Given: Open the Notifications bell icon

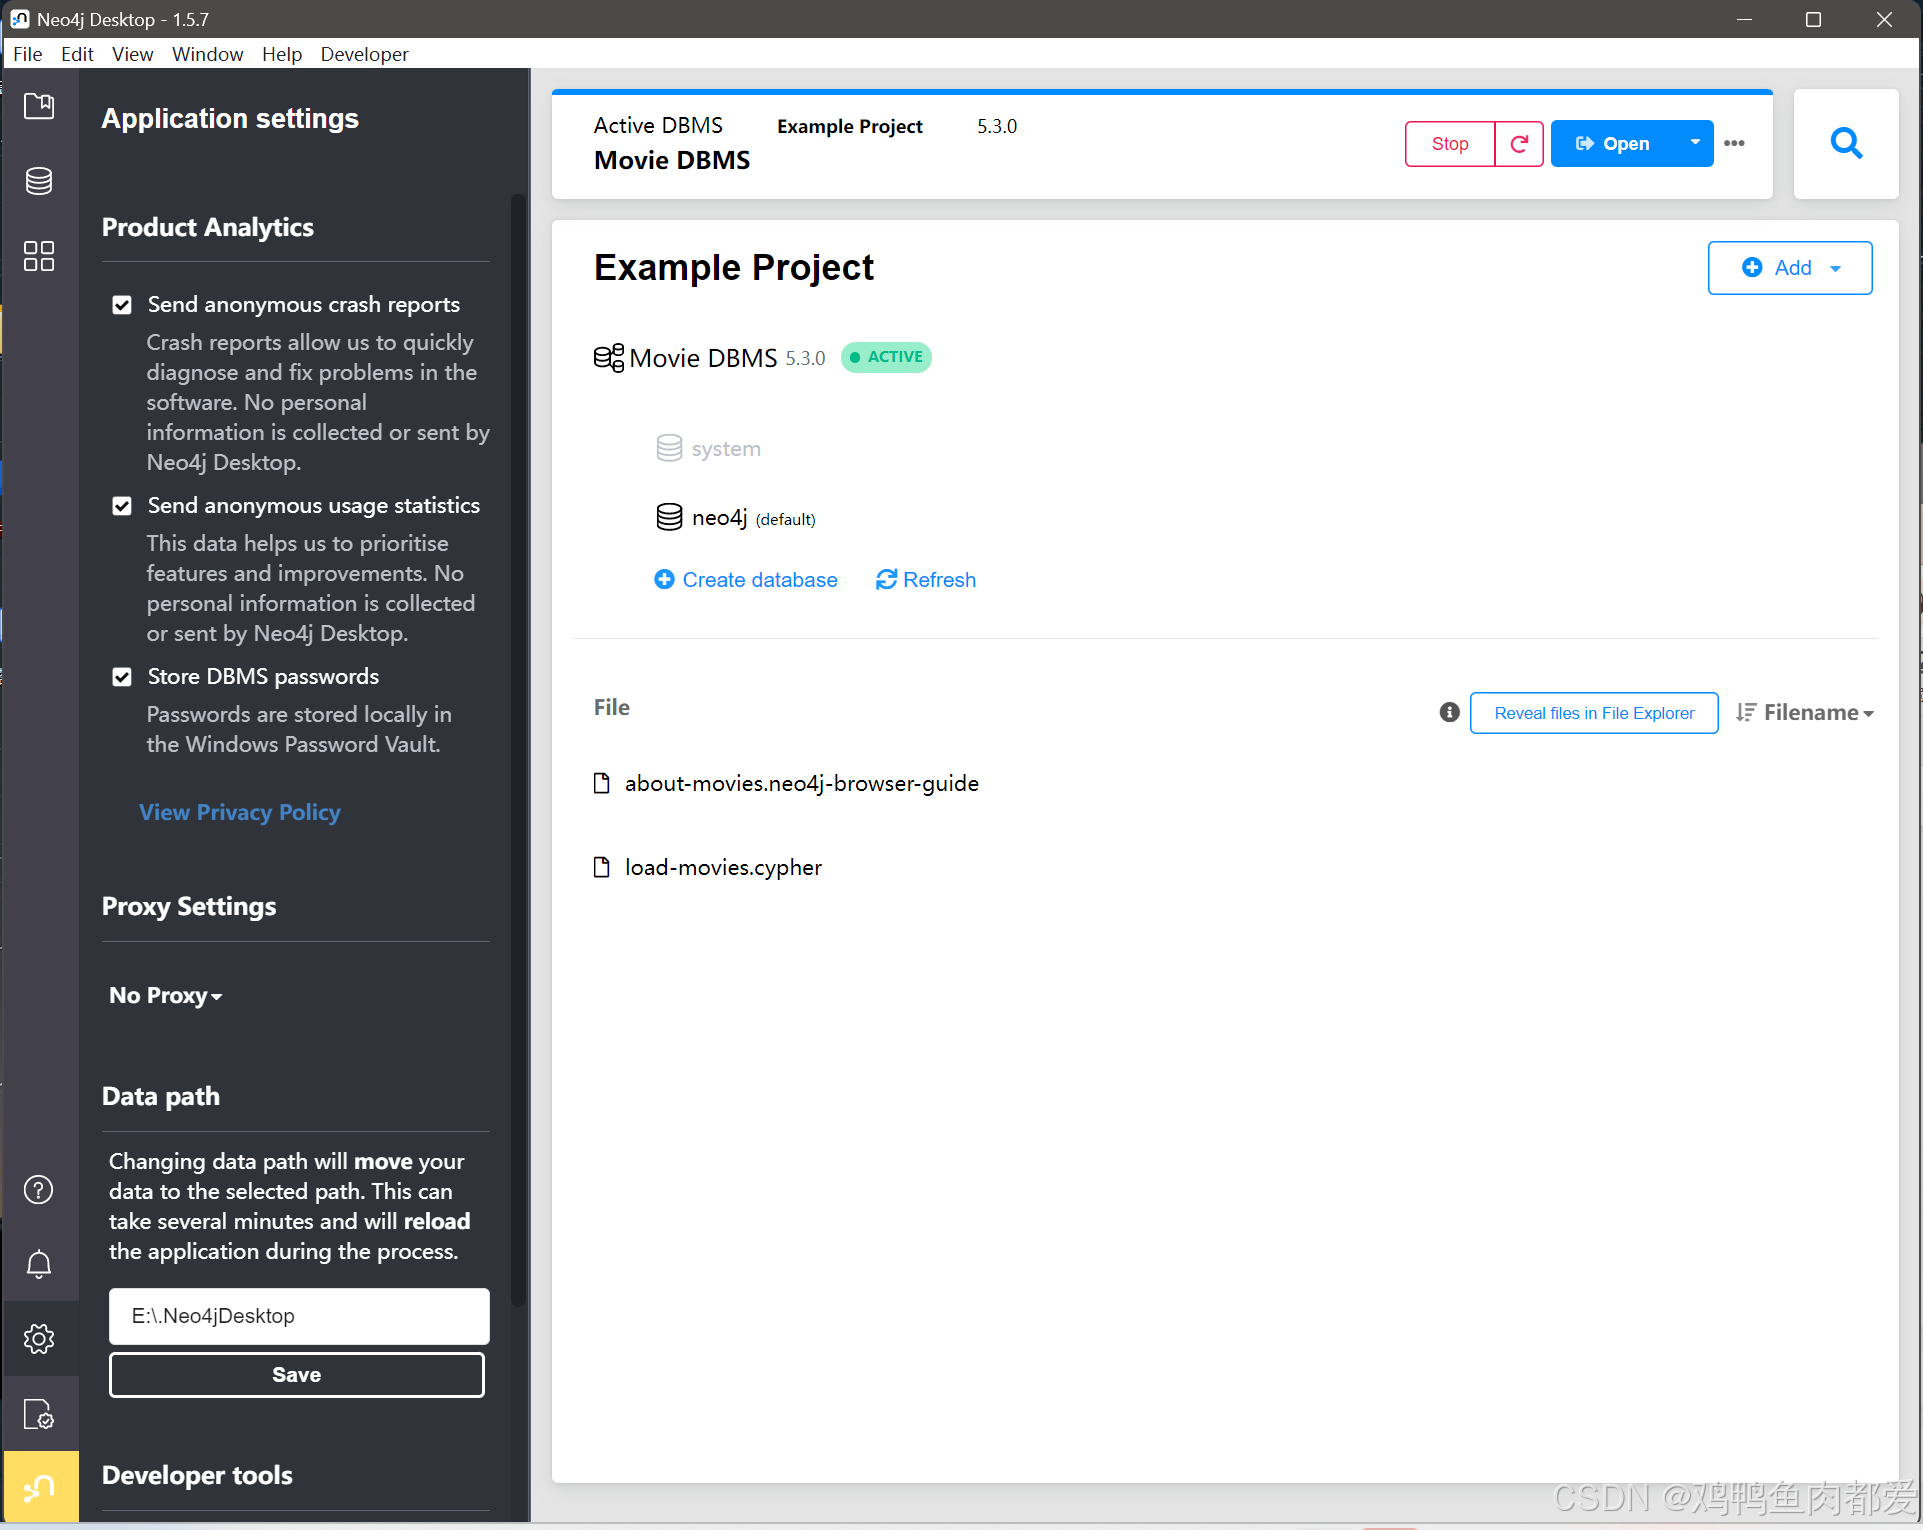Looking at the screenshot, I should click(x=39, y=1264).
